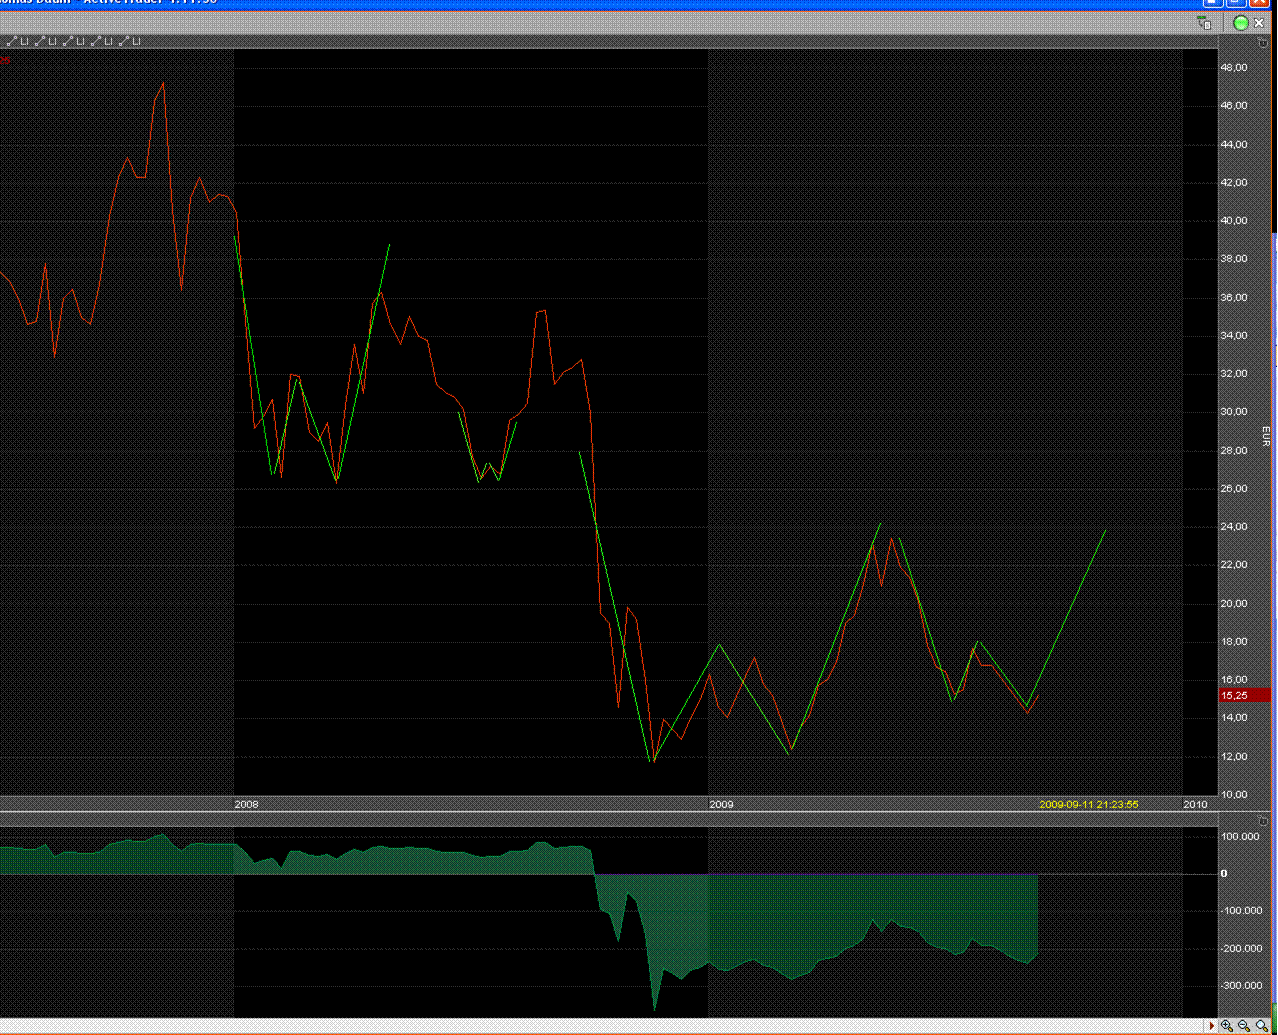The height and width of the screenshot is (1035, 1278).
Task: Toggle the lock icon on the indicator axis
Action: [1263, 822]
